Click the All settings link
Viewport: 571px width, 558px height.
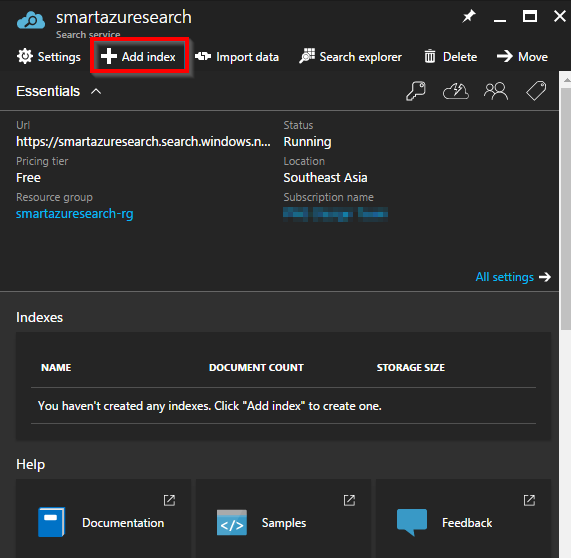point(513,277)
